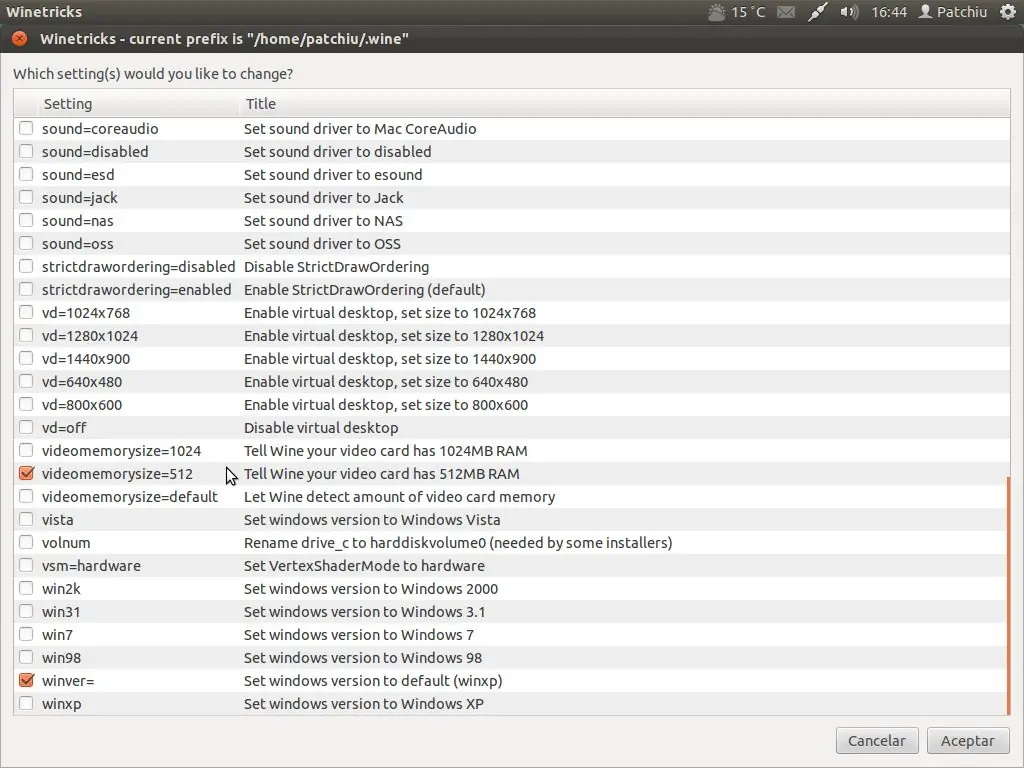
Task: Check the winxp checkbox
Action: 26,703
